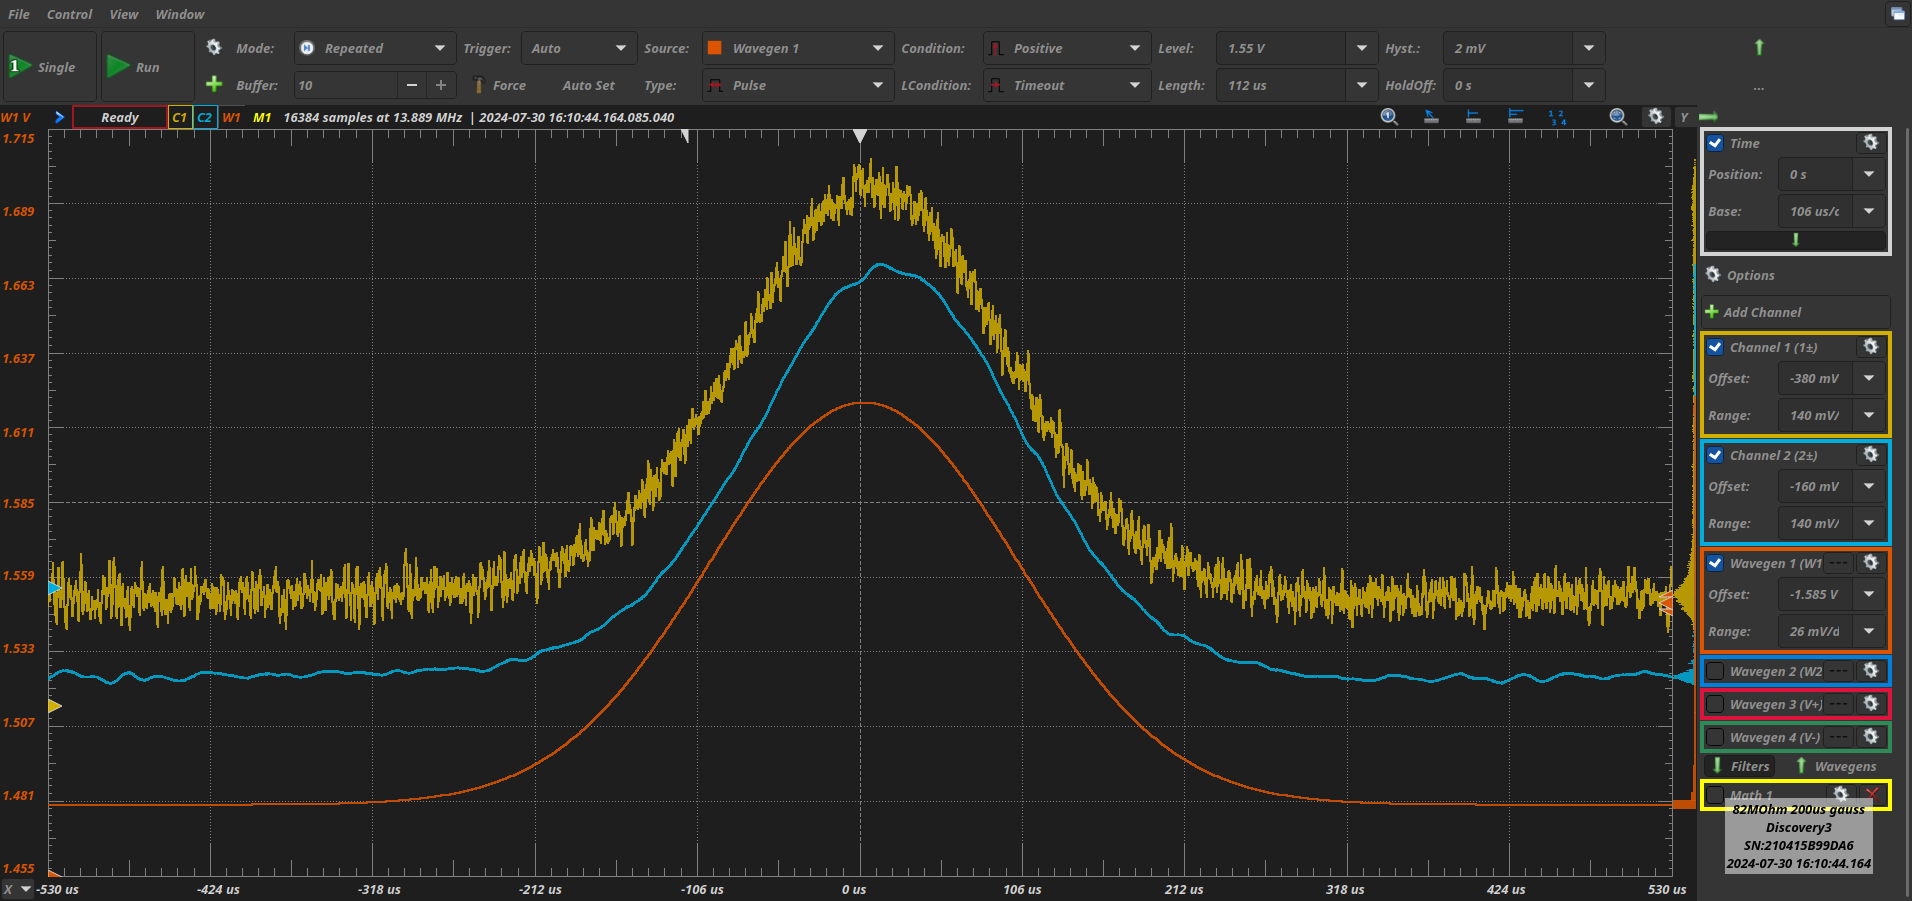
Task: Select the C2 channel tag
Action: (205, 117)
